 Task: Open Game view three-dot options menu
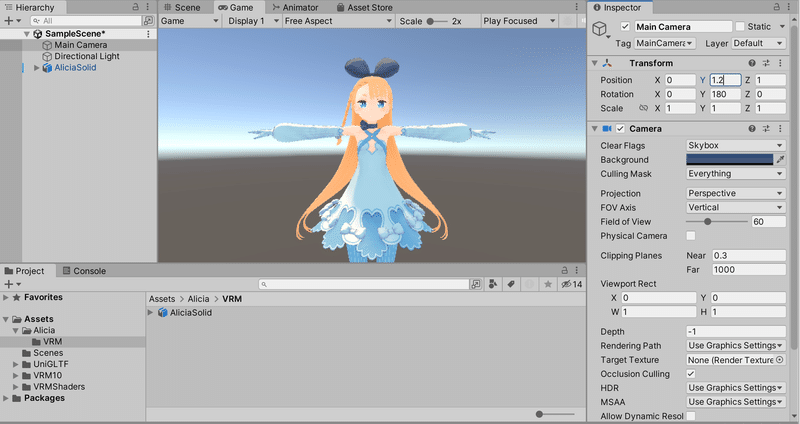(x=577, y=7)
